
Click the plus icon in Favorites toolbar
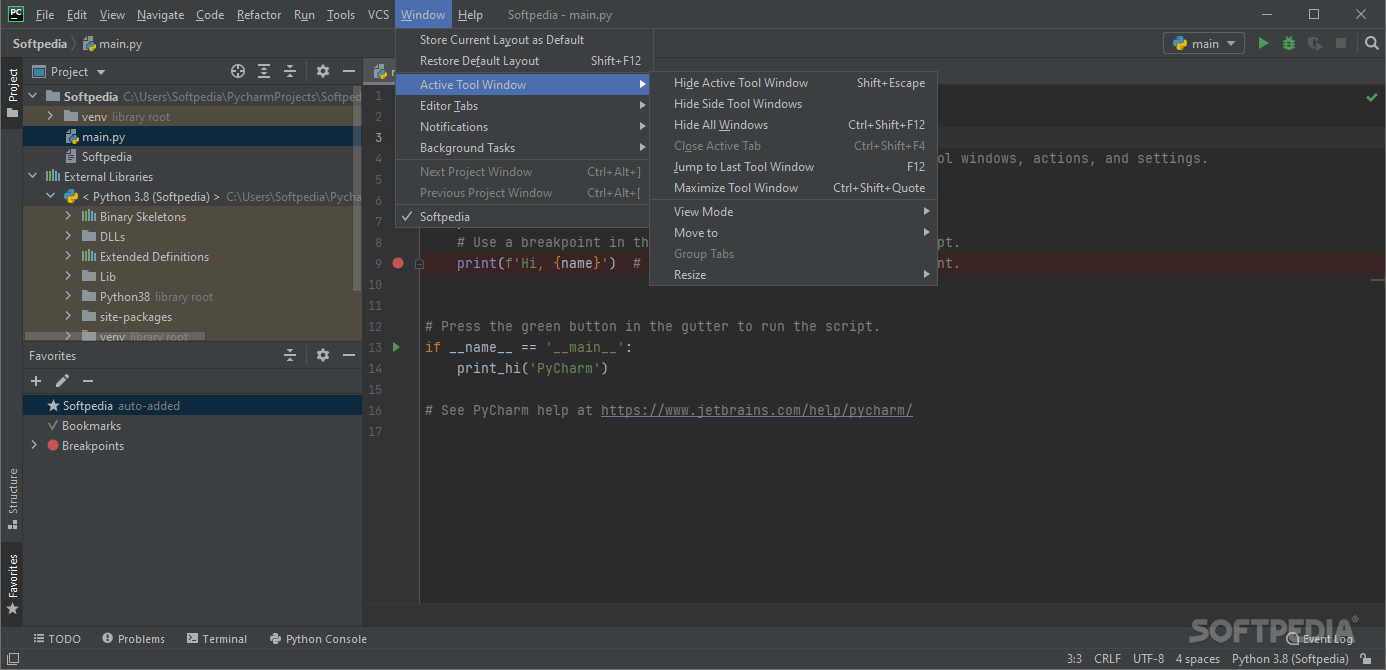tap(36, 381)
